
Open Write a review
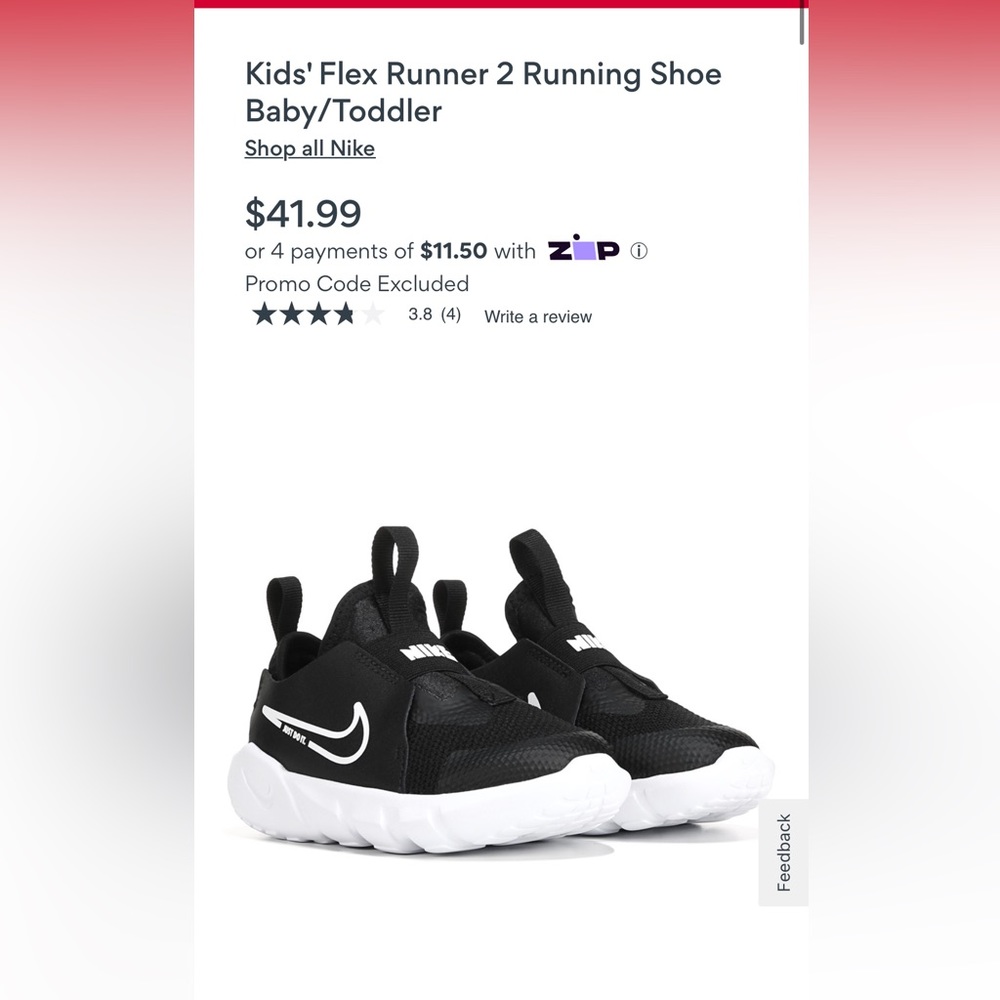tap(536, 316)
